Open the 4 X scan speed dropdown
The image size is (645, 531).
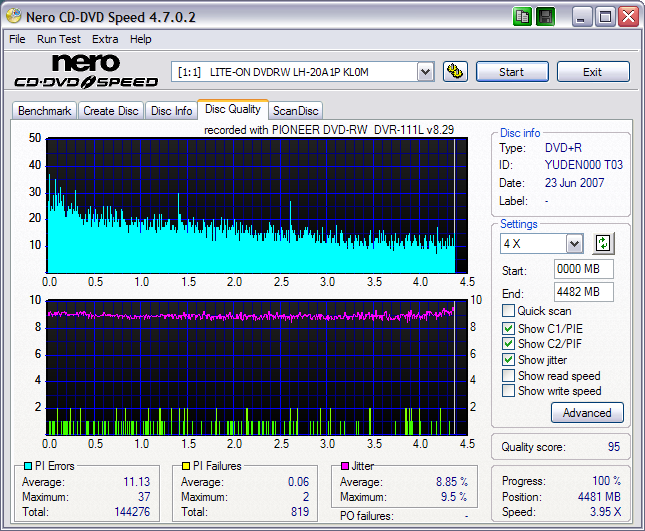coord(574,244)
